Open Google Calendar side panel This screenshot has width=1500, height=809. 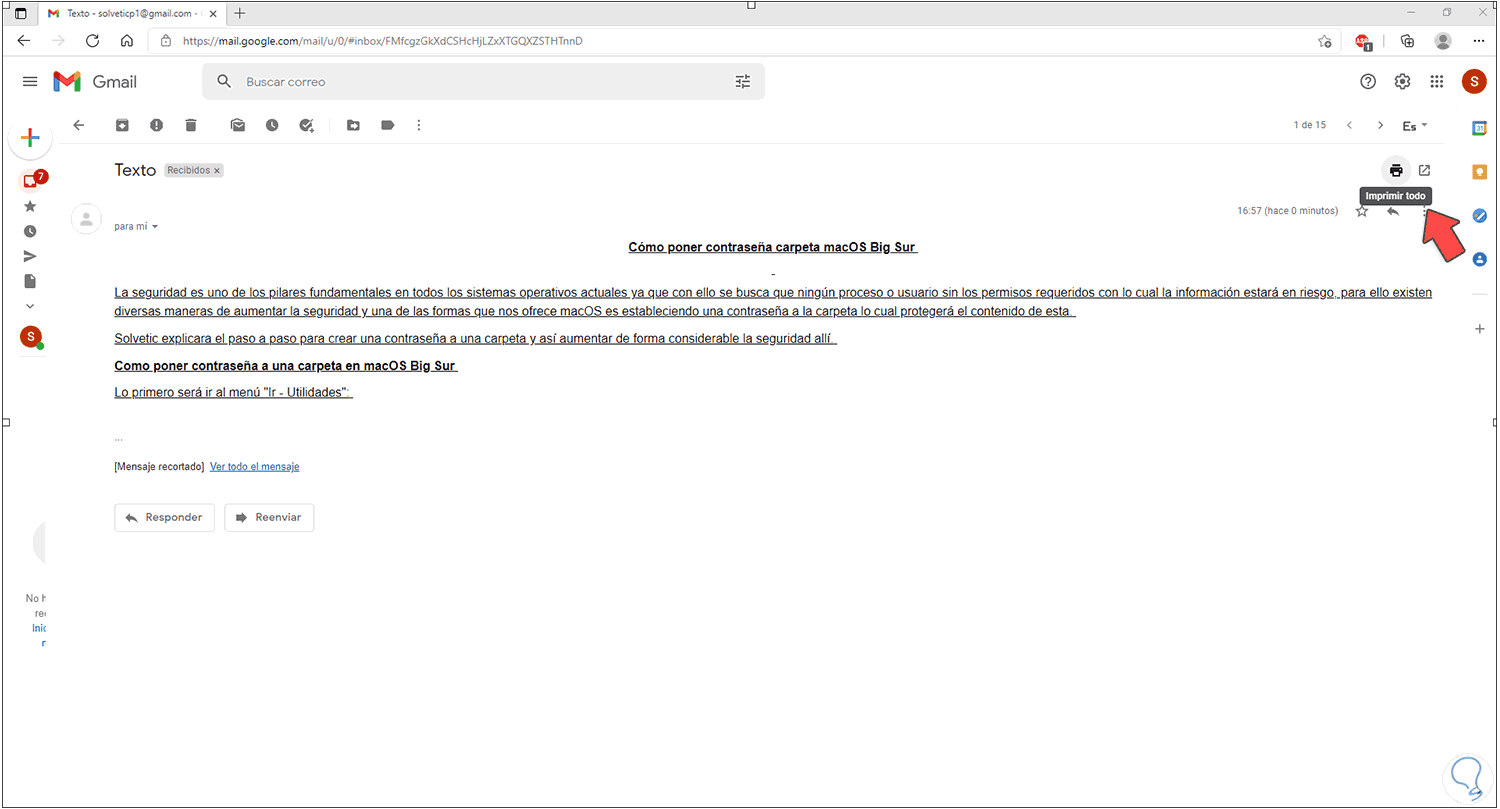coord(1480,128)
